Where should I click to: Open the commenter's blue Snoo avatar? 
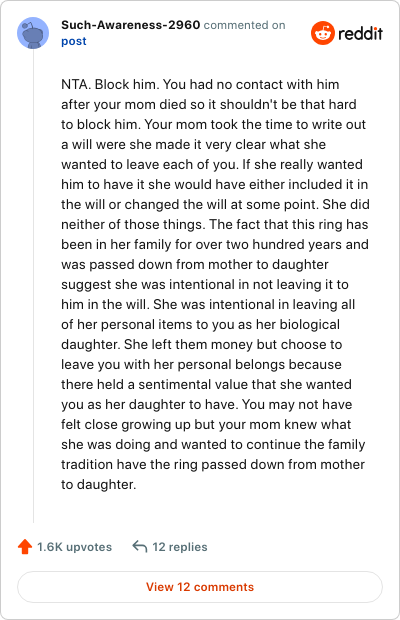coord(33,33)
